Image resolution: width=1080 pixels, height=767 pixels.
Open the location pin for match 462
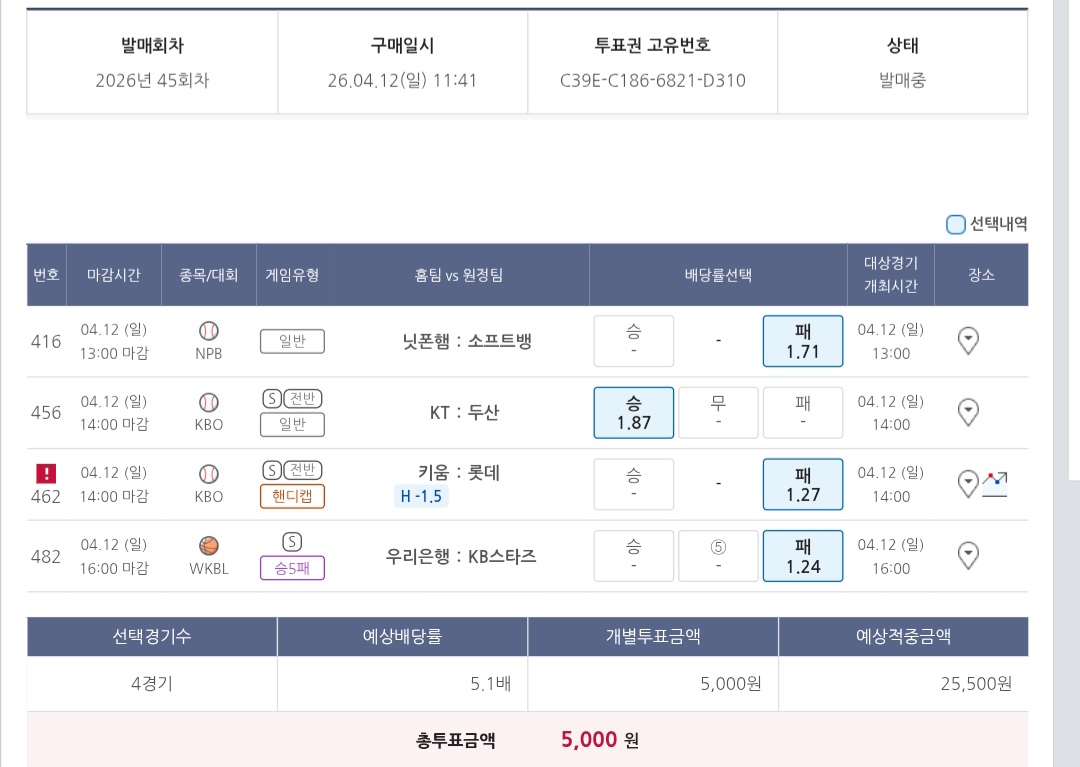click(x=968, y=484)
